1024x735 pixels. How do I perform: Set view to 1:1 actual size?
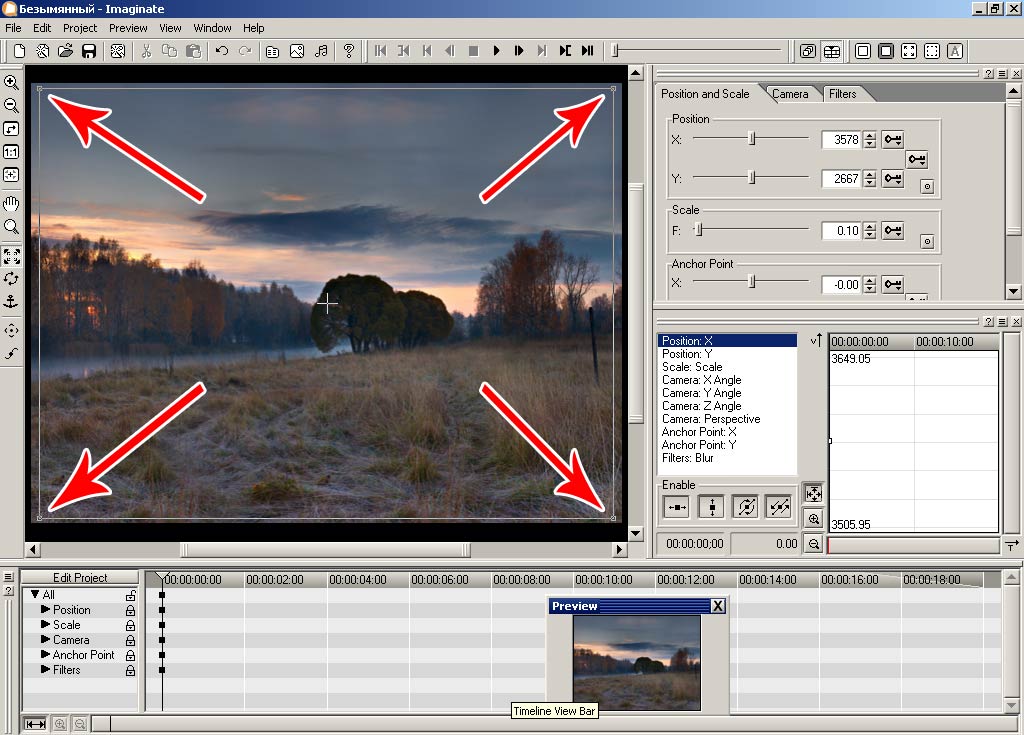pyautogui.click(x=11, y=152)
